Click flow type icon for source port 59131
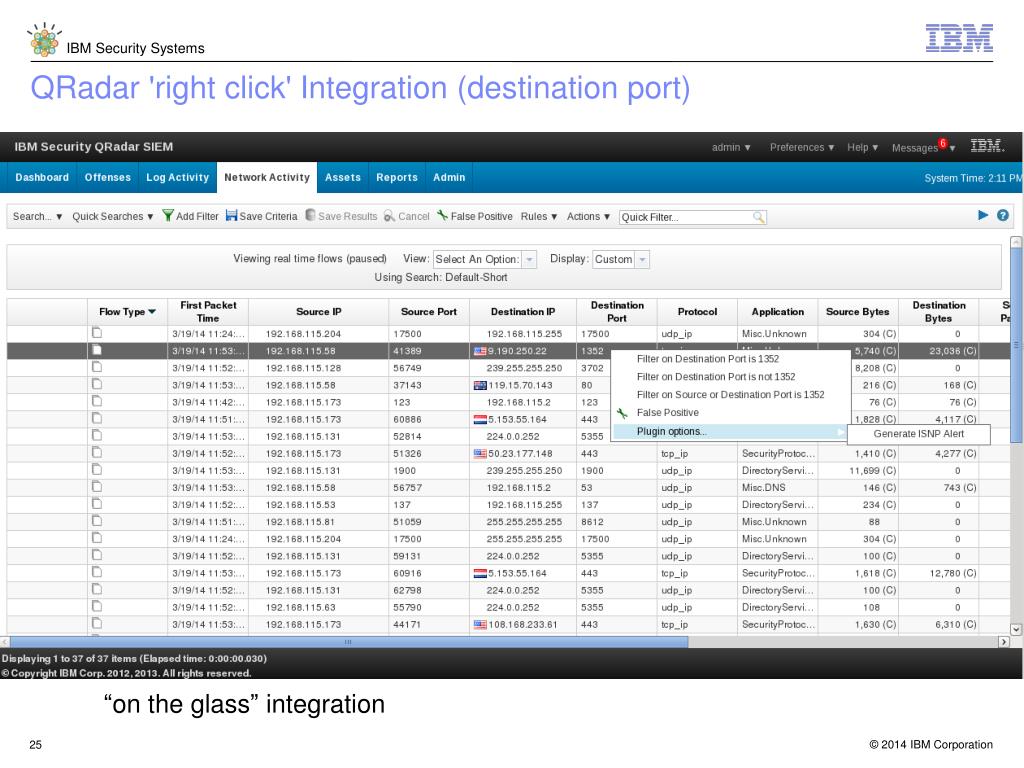The width and height of the screenshot is (1024, 768). tap(97, 555)
